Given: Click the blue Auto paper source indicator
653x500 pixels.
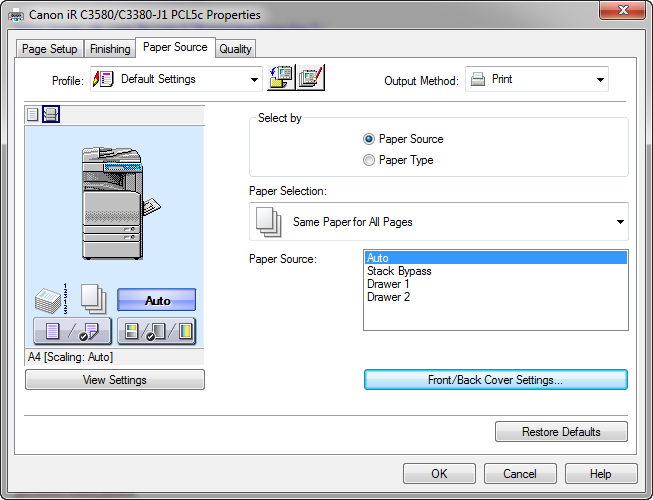Looking at the screenshot, I should pyautogui.click(x=157, y=300).
